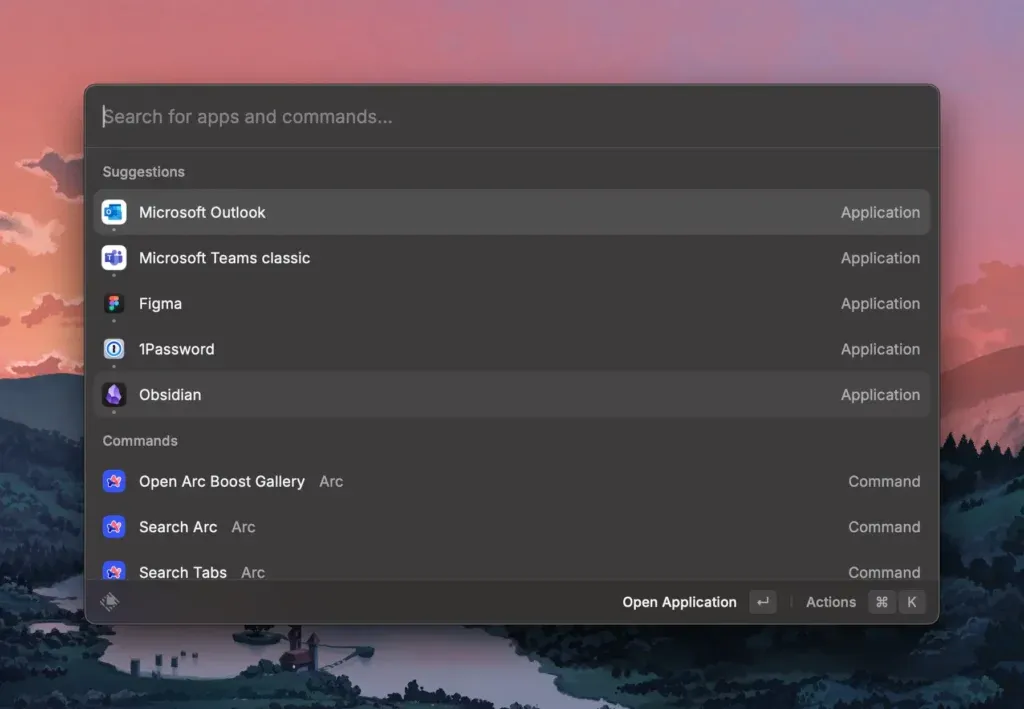Click the Arc icon beside Search Arc
Screen dimensions: 1024x709
click(114, 527)
